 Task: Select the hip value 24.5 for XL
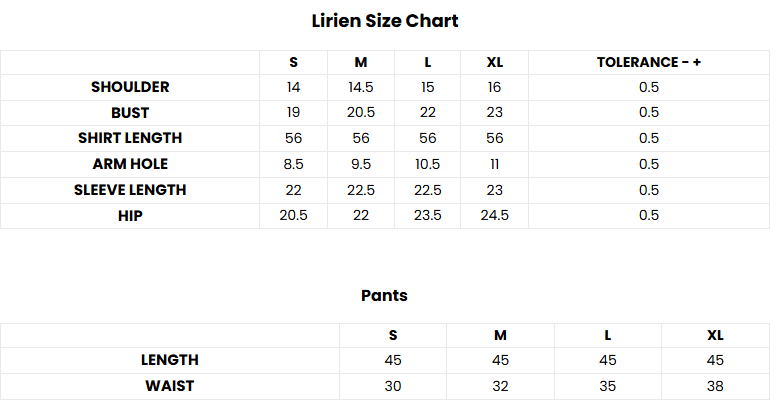click(495, 215)
